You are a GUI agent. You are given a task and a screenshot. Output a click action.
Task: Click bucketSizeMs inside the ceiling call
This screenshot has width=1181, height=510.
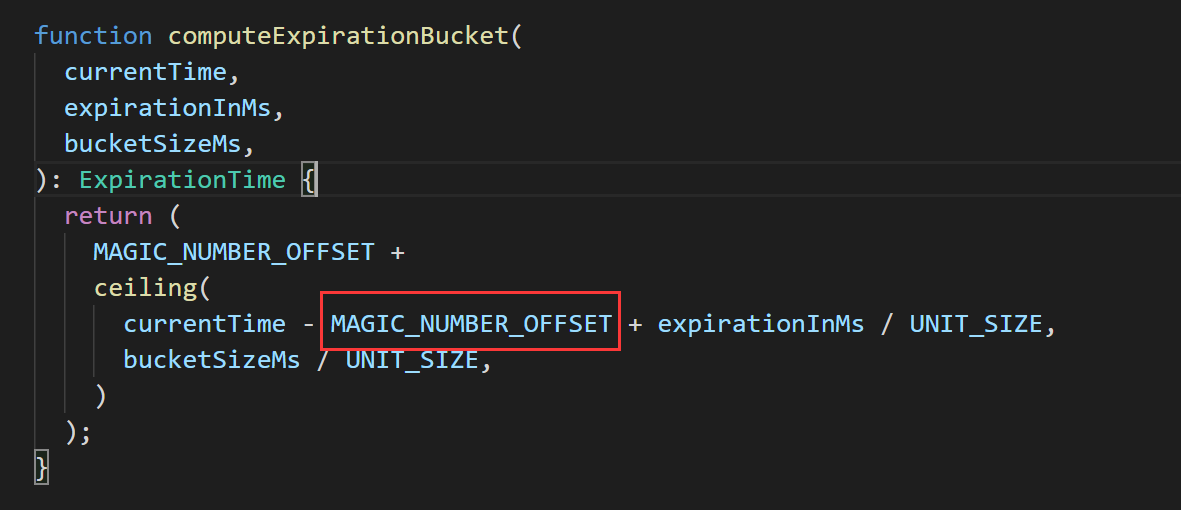(211, 360)
